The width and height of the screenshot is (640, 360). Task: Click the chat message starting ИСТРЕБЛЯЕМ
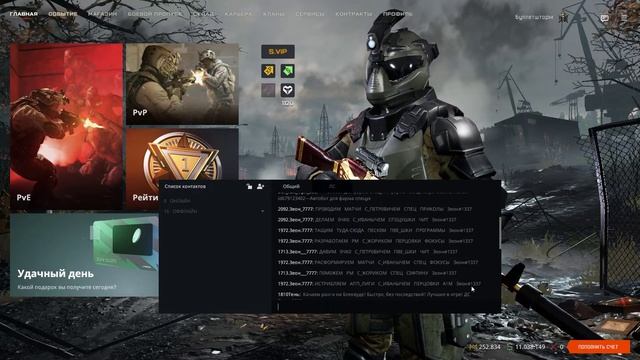pyautogui.click(x=379, y=284)
